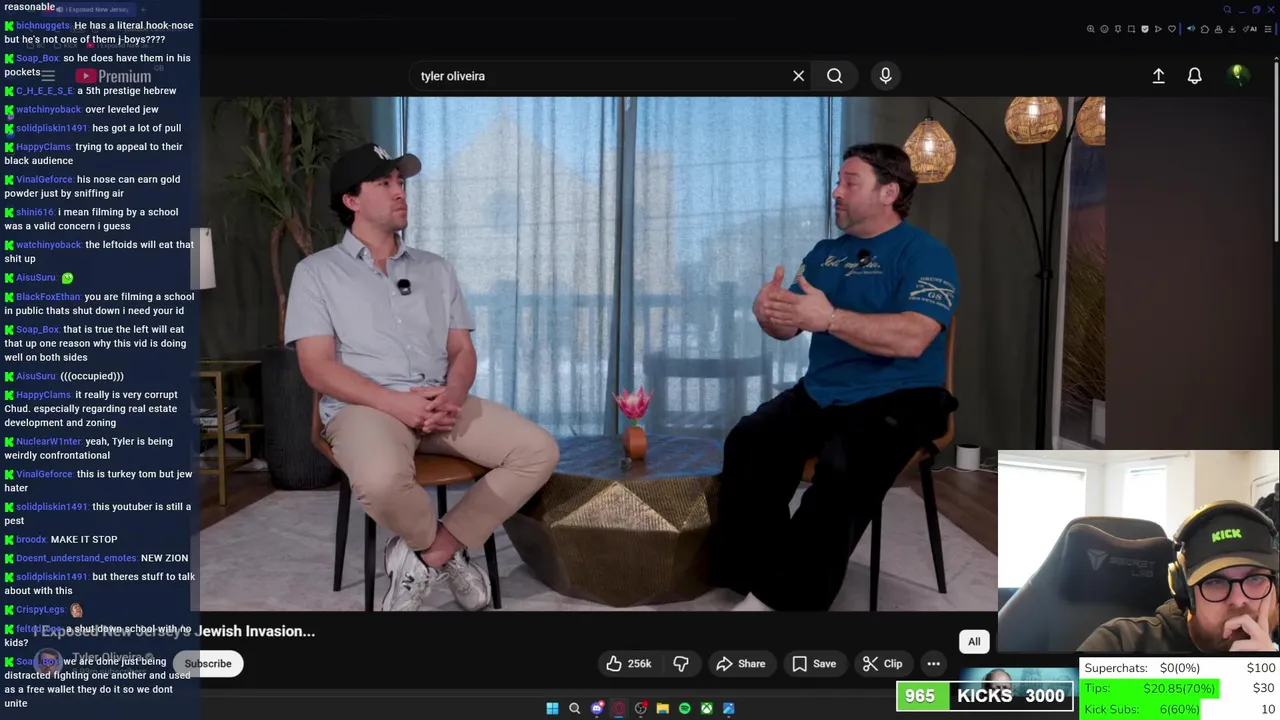Click chat username 'NuclearW1nter'

(49, 441)
